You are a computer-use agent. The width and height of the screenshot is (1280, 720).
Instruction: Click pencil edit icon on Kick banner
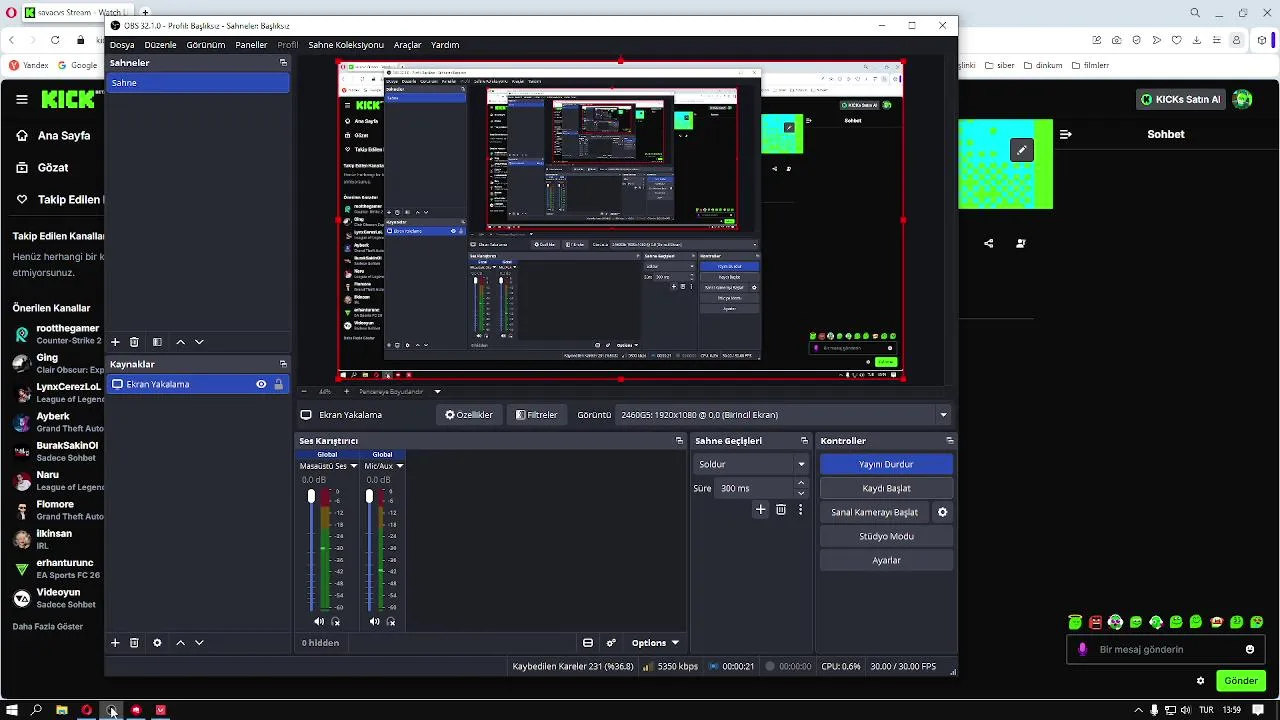1021,150
